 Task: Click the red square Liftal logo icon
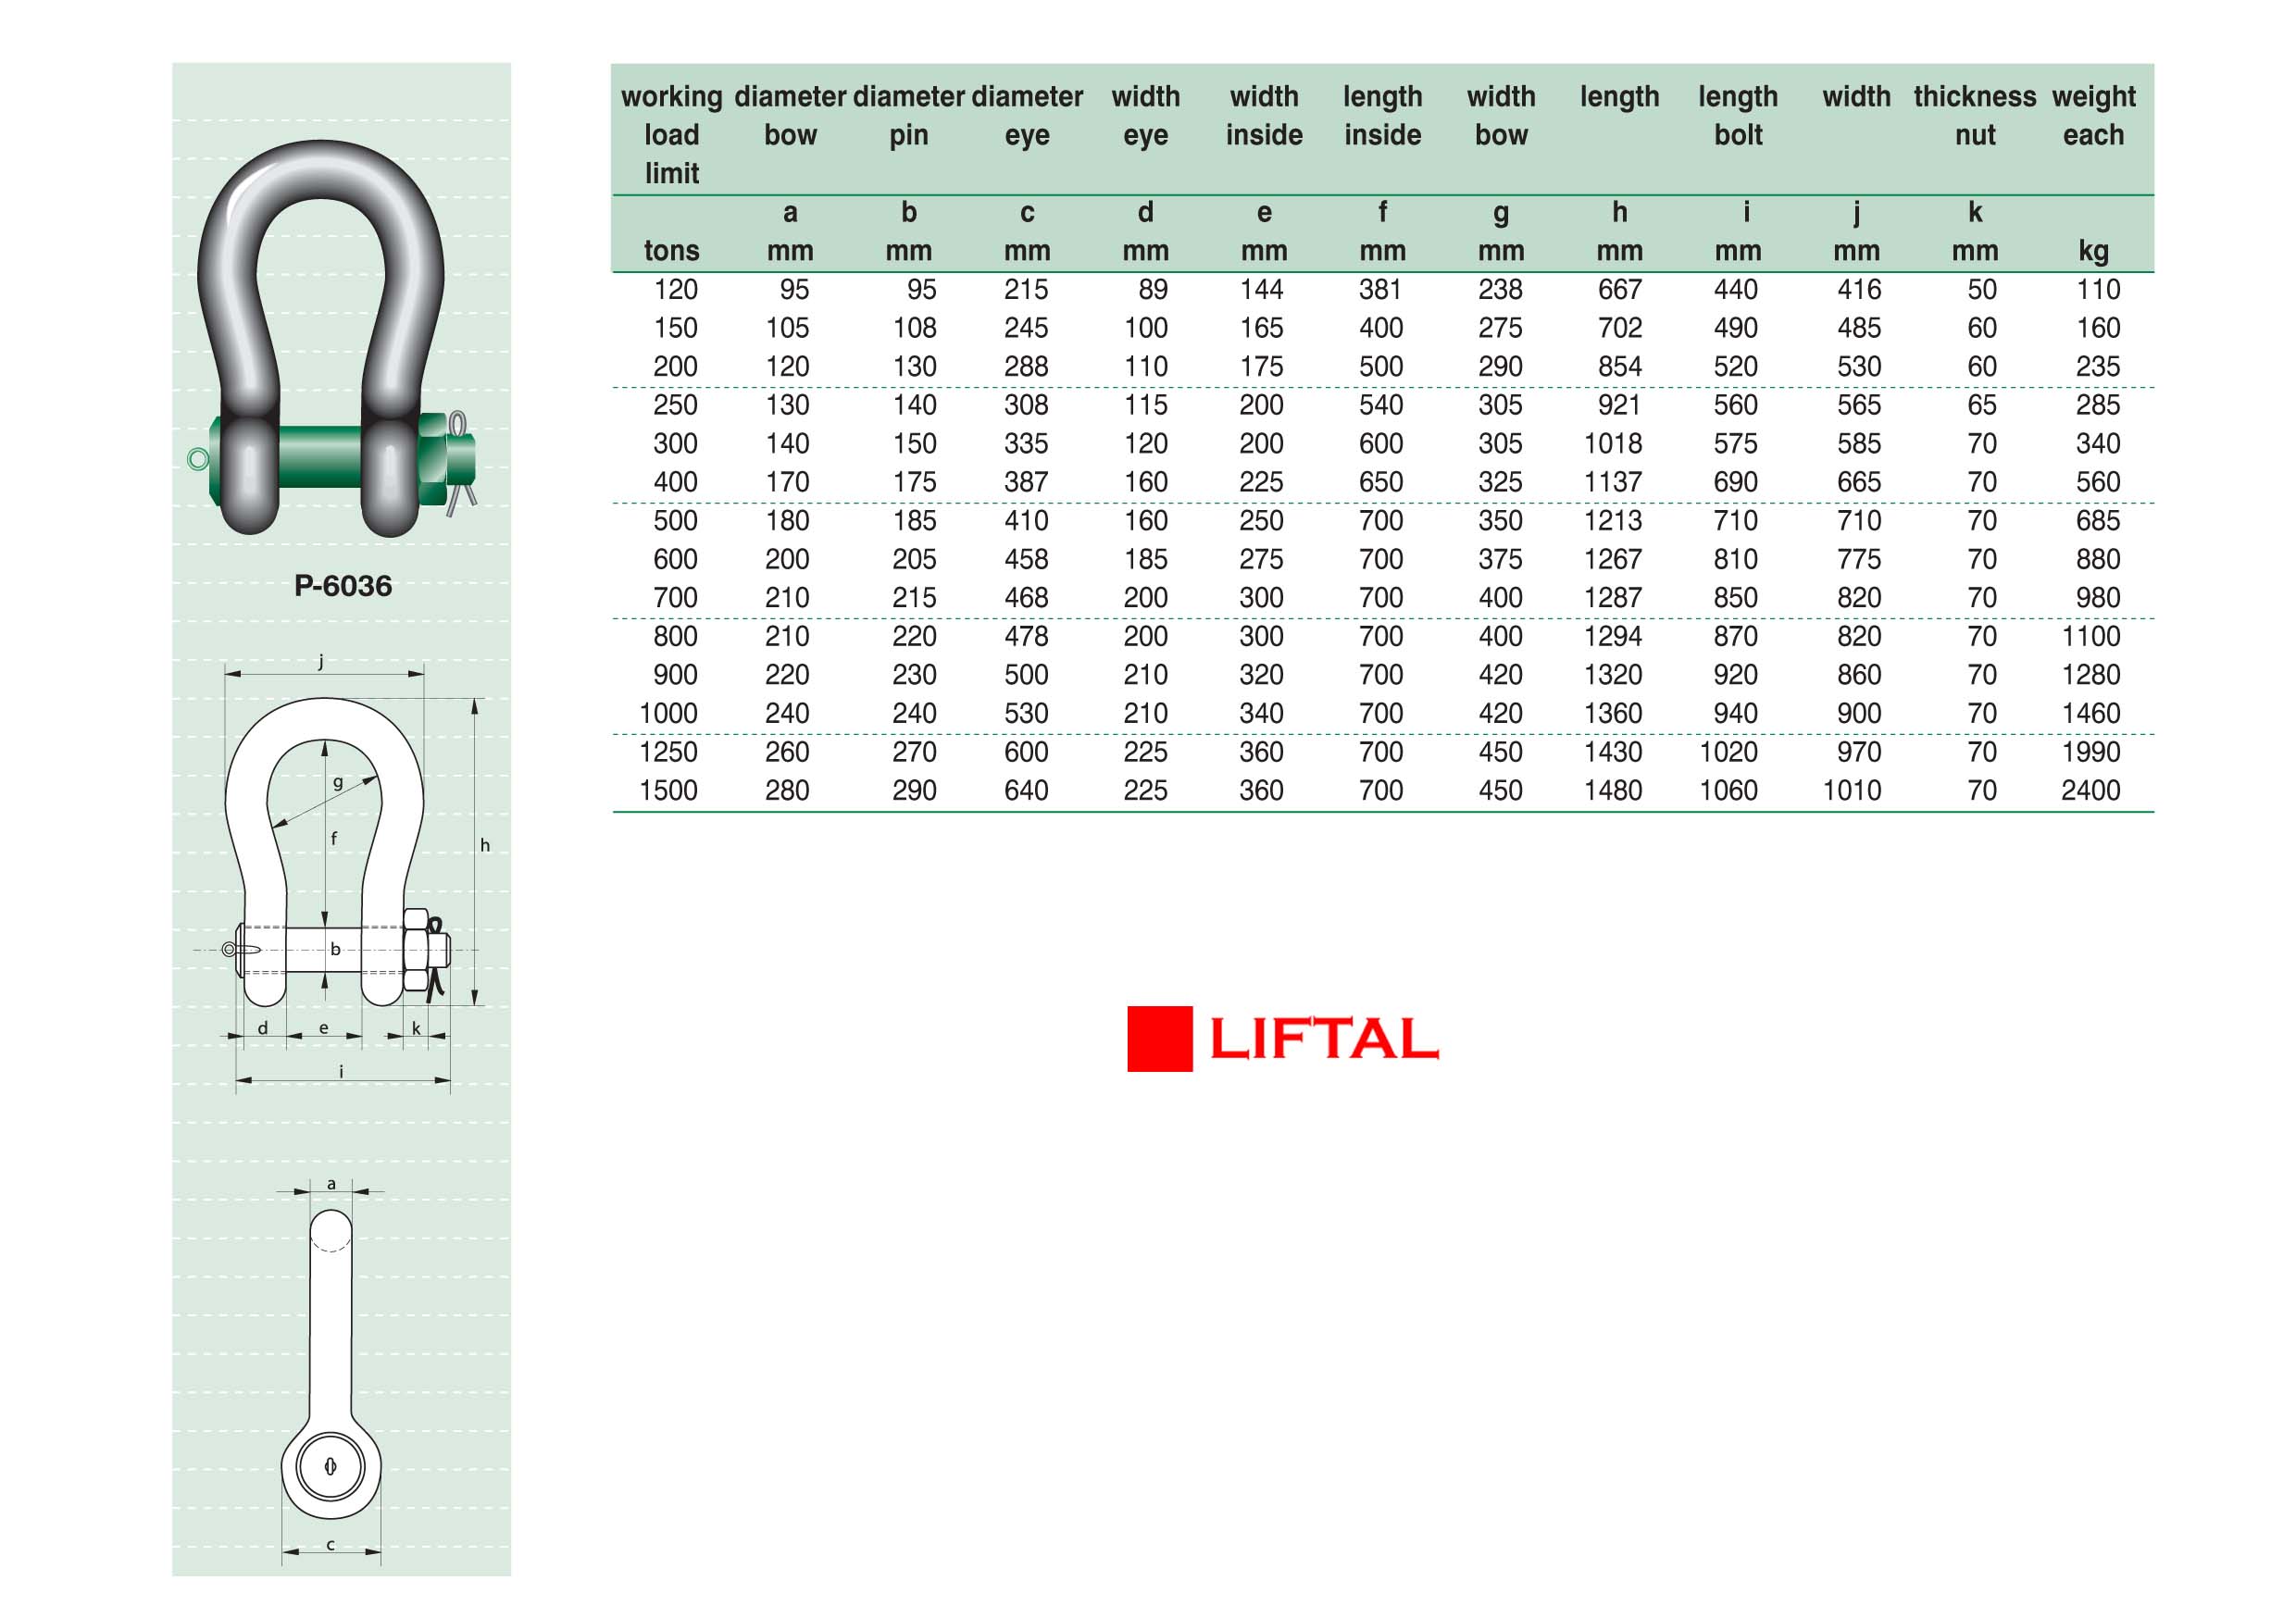click(x=1159, y=1038)
